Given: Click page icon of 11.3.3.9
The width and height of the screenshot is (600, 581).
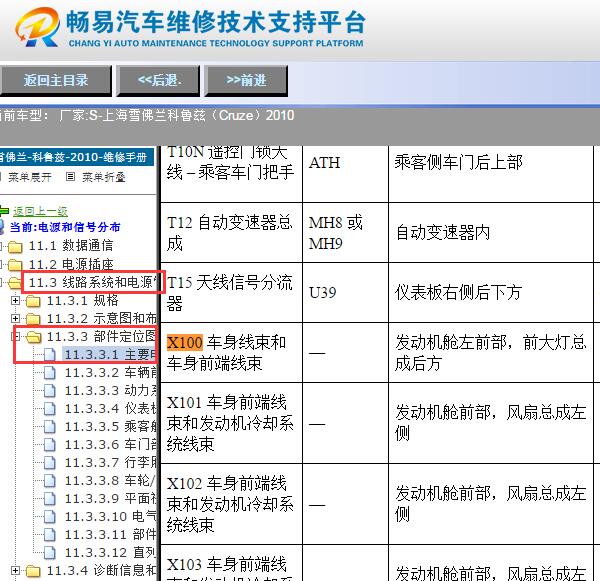Looking at the screenshot, I should (49, 499).
